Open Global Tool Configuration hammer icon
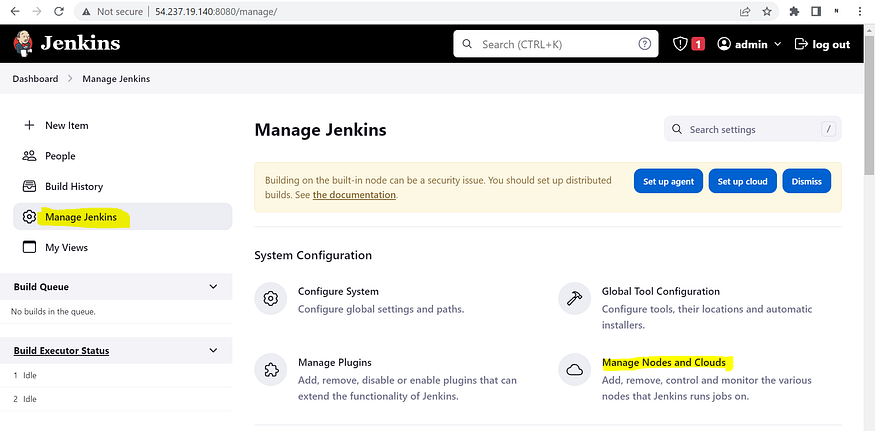 (x=574, y=299)
